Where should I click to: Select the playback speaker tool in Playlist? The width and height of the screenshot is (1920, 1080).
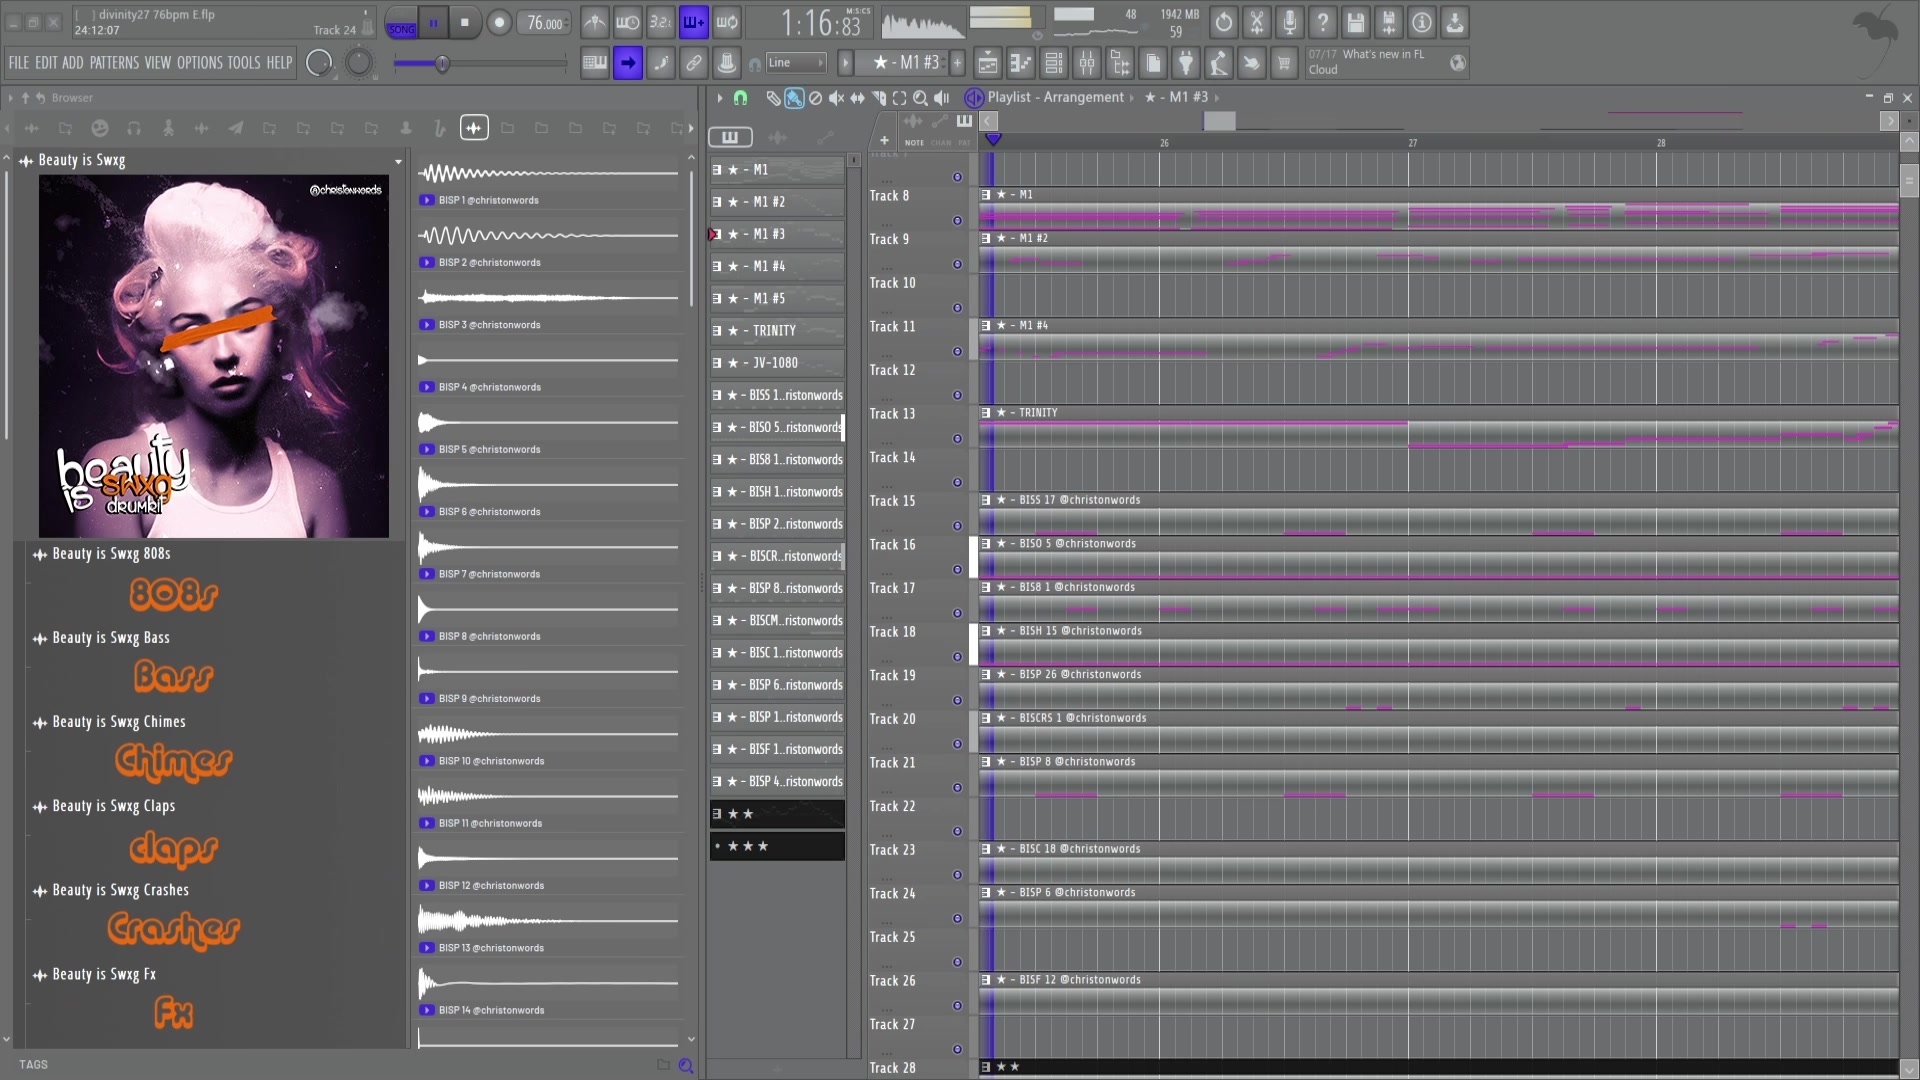click(x=941, y=98)
